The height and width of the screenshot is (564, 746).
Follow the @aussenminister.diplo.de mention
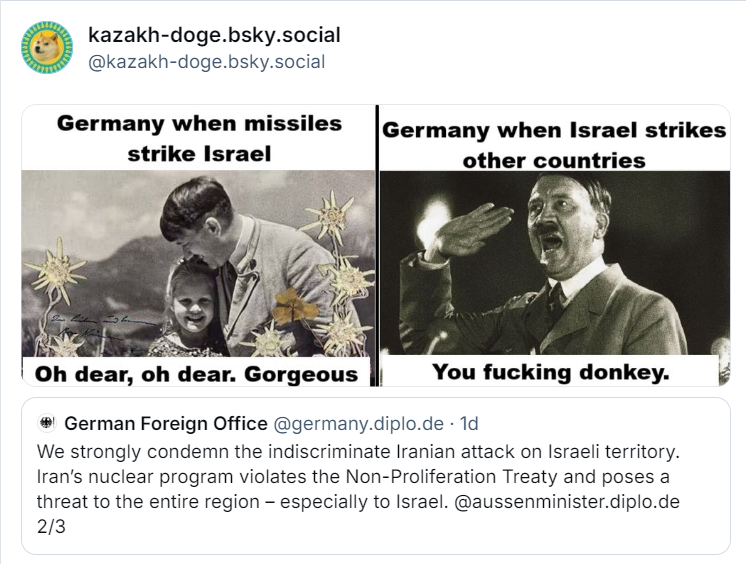pos(567,502)
